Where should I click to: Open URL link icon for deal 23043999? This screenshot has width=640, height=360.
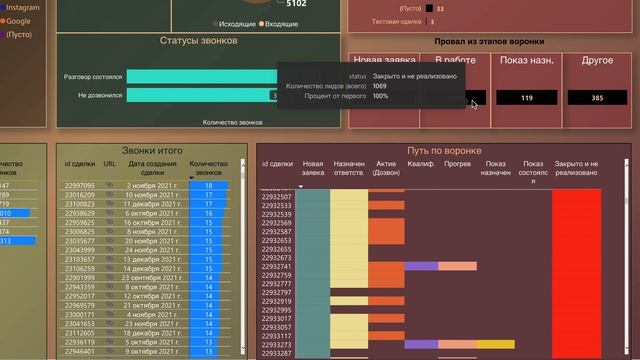coord(109,250)
